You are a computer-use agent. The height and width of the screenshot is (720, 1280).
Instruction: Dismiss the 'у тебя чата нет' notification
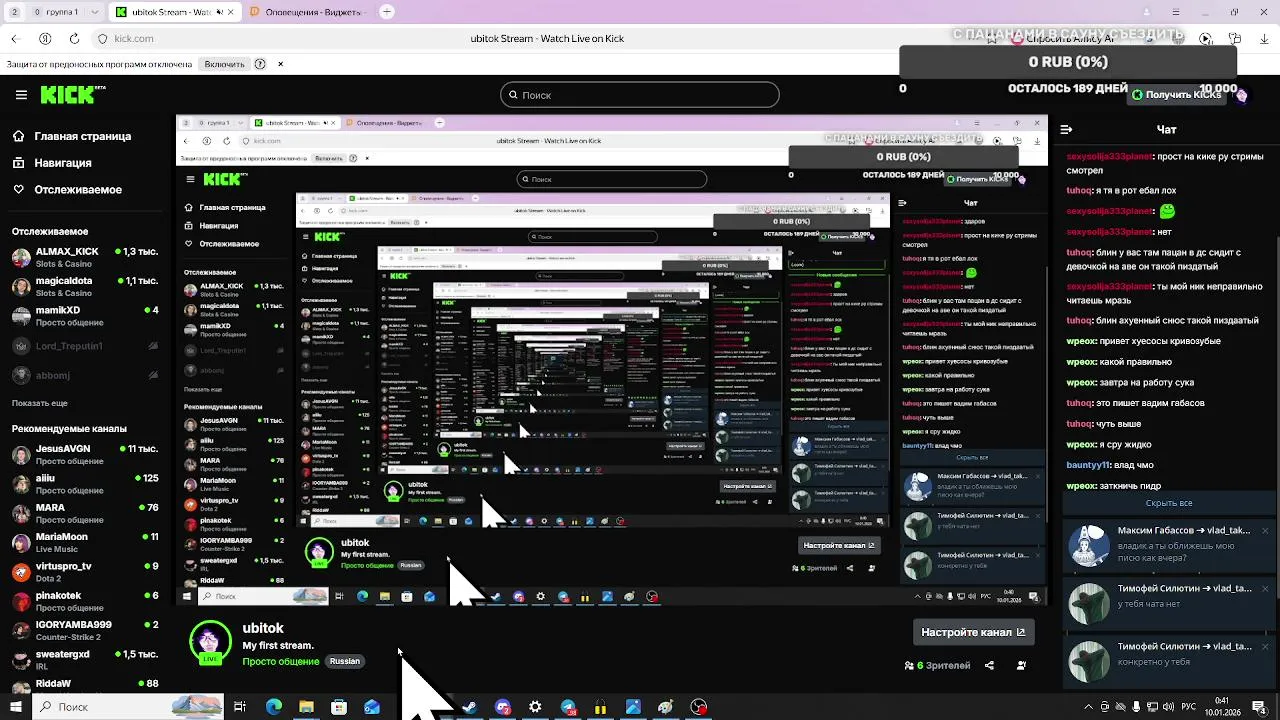[1265, 589]
